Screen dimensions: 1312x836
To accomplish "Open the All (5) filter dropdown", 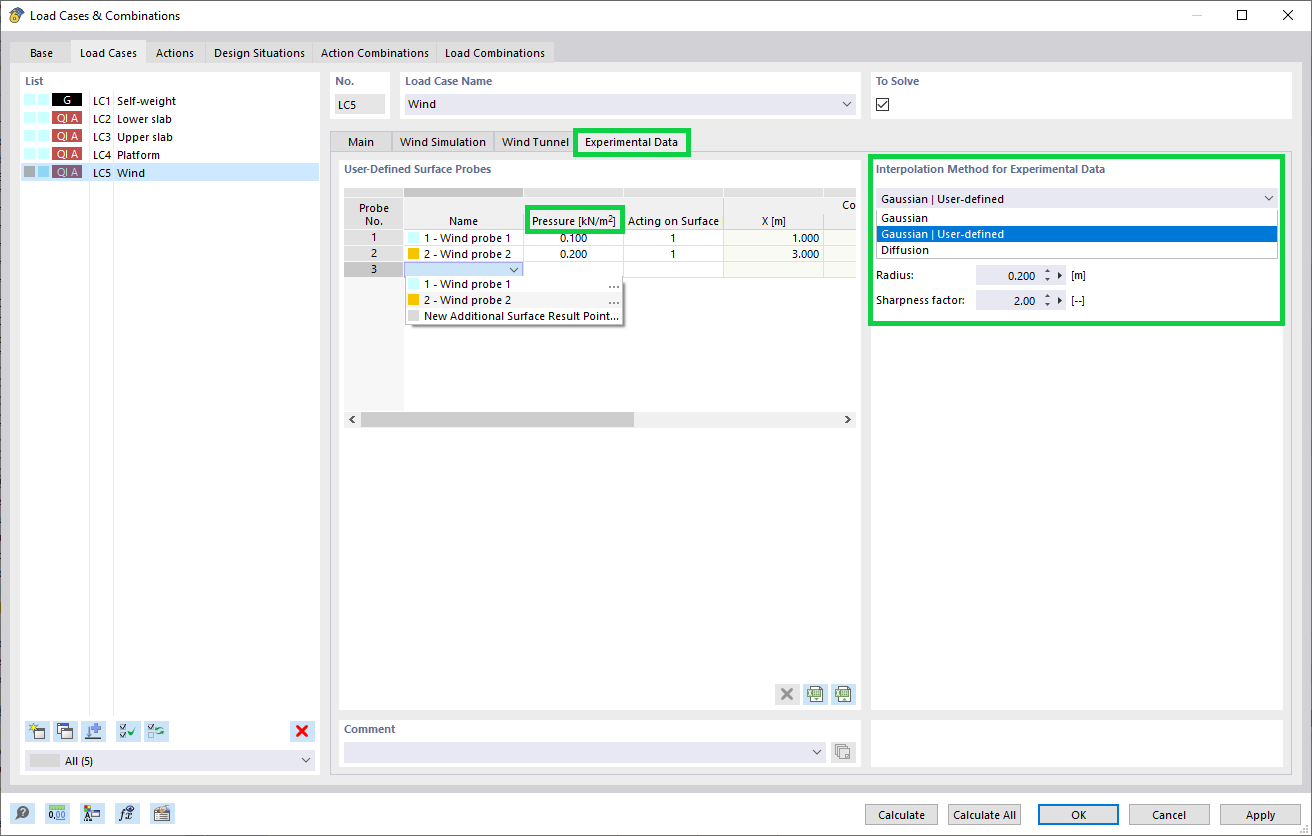I will 305,761.
